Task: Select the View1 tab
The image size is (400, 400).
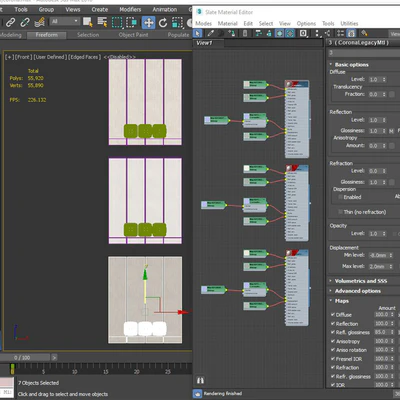Action: (204, 43)
